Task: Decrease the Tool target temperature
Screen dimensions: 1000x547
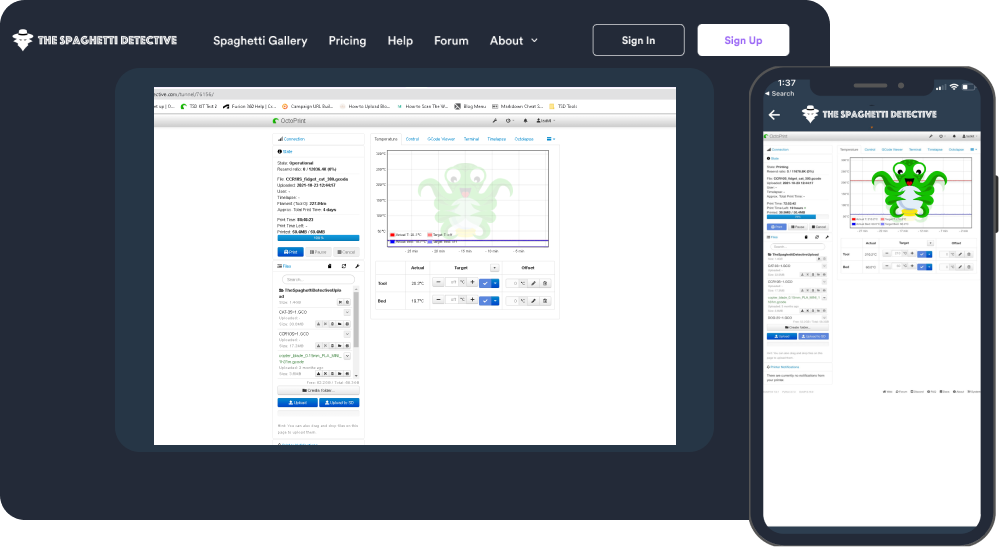Action: click(438, 282)
